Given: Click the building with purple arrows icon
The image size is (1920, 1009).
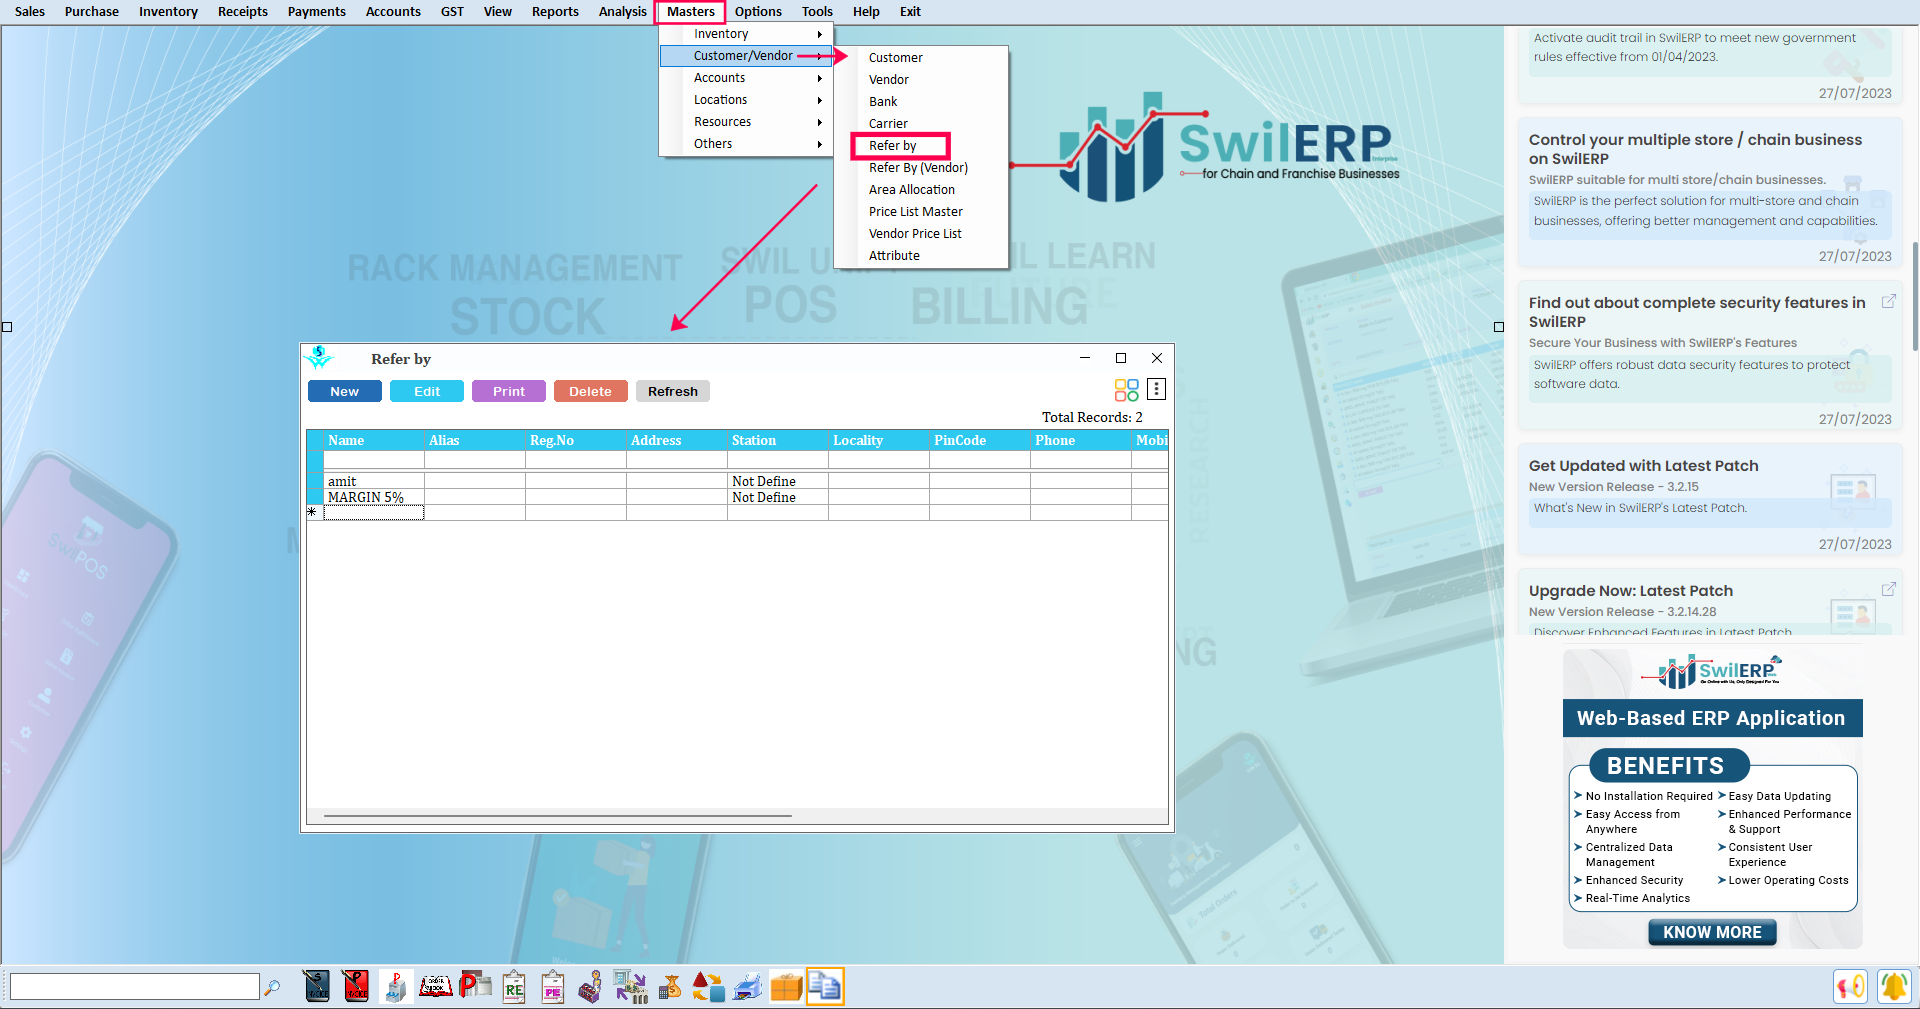Looking at the screenshot, I should coord(630,987).
